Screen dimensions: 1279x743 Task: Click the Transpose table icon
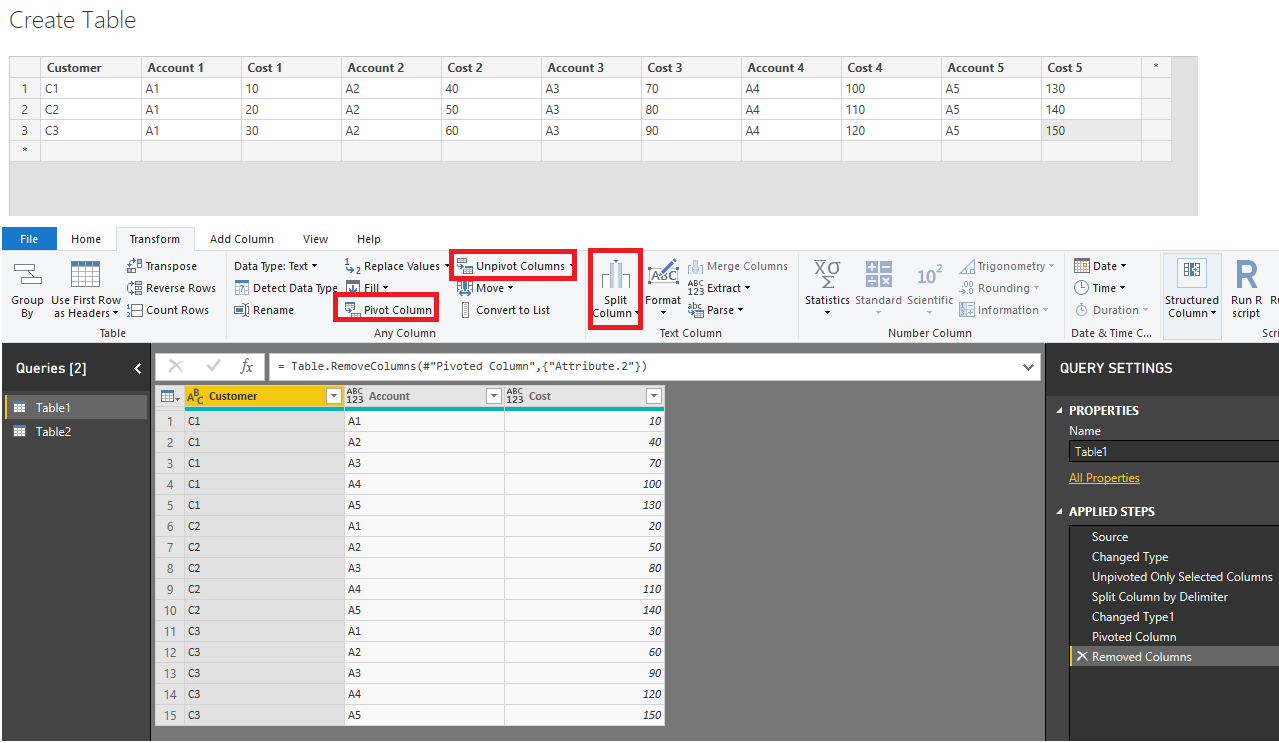tap(136, 266)
